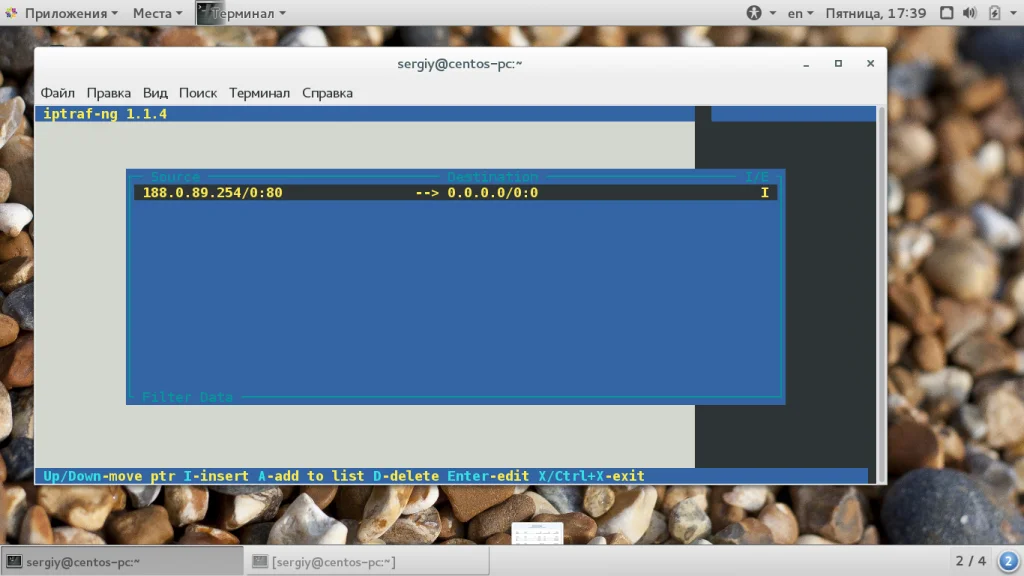Switch to the [sergiy@centos-pc:~] taskbar window

tap(367, 561)
